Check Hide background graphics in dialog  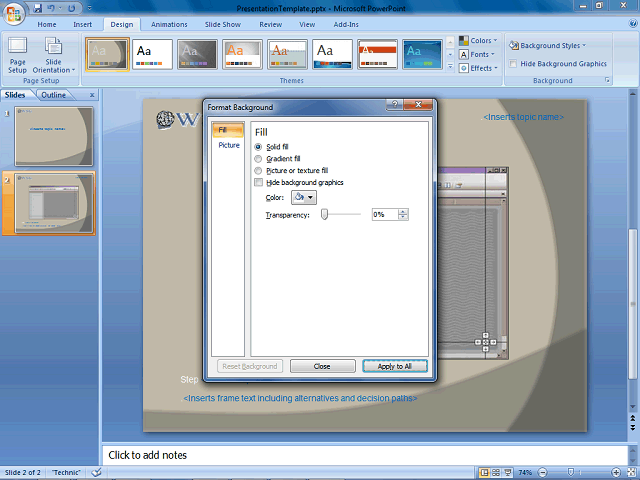(x=258, y=182)
